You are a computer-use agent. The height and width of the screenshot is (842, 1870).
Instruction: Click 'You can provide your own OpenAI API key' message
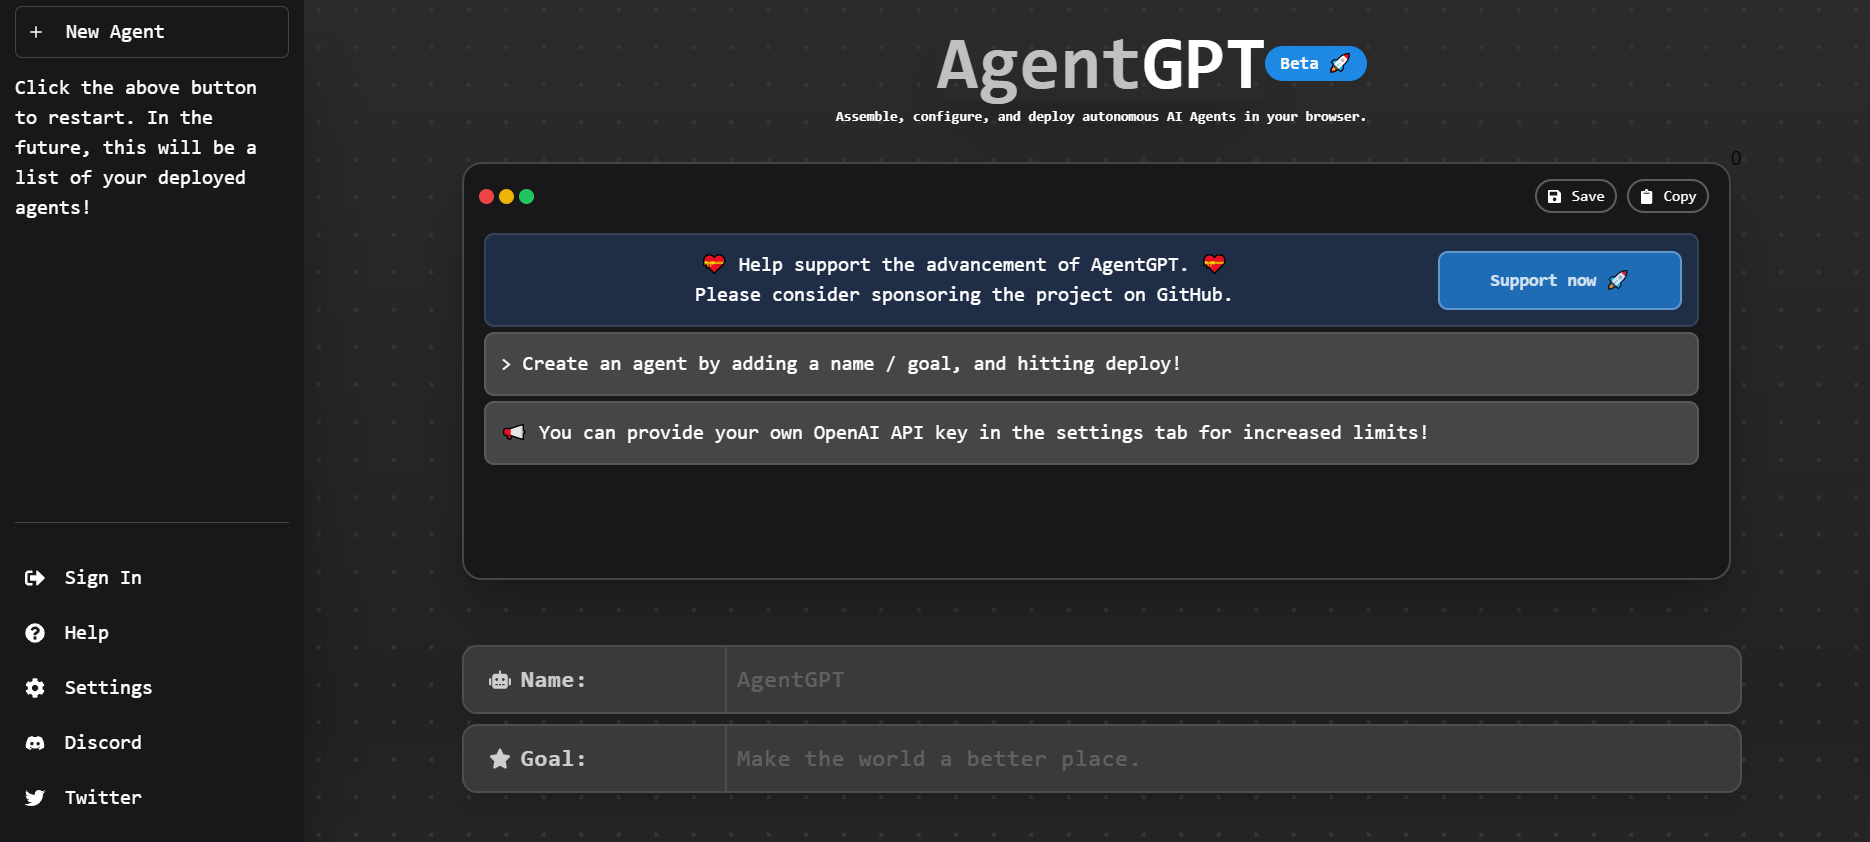pos(1091,433)
